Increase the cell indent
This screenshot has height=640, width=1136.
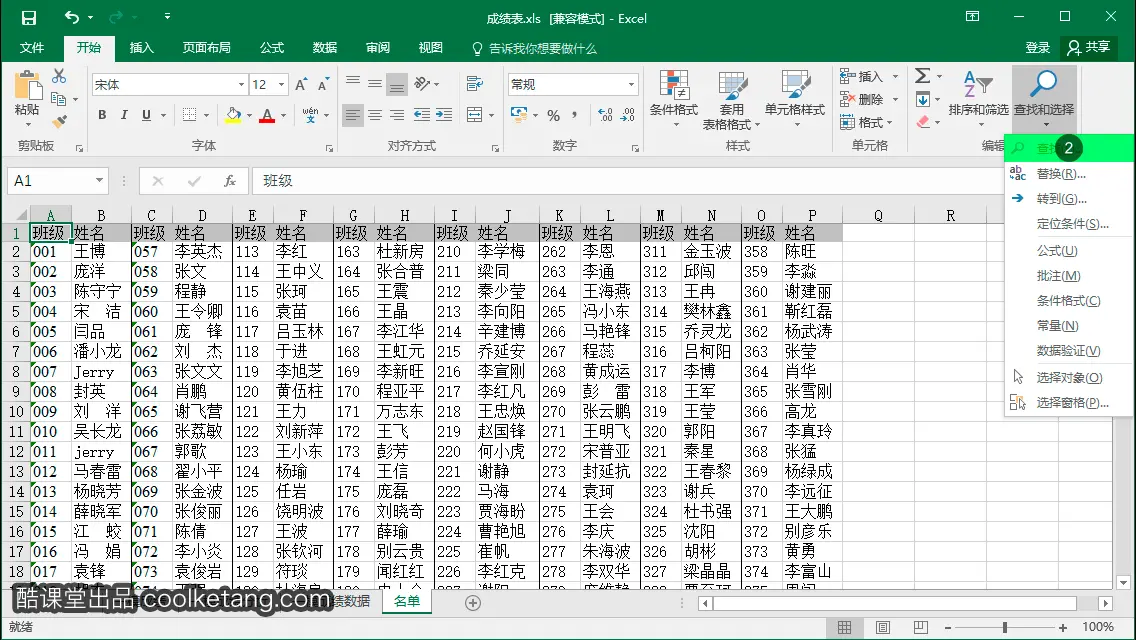click(444, 115)
